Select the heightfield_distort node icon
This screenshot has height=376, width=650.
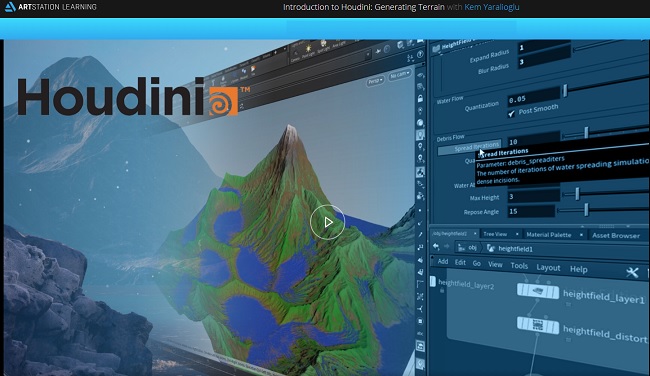pyautogui.click(x=538, y=325)
